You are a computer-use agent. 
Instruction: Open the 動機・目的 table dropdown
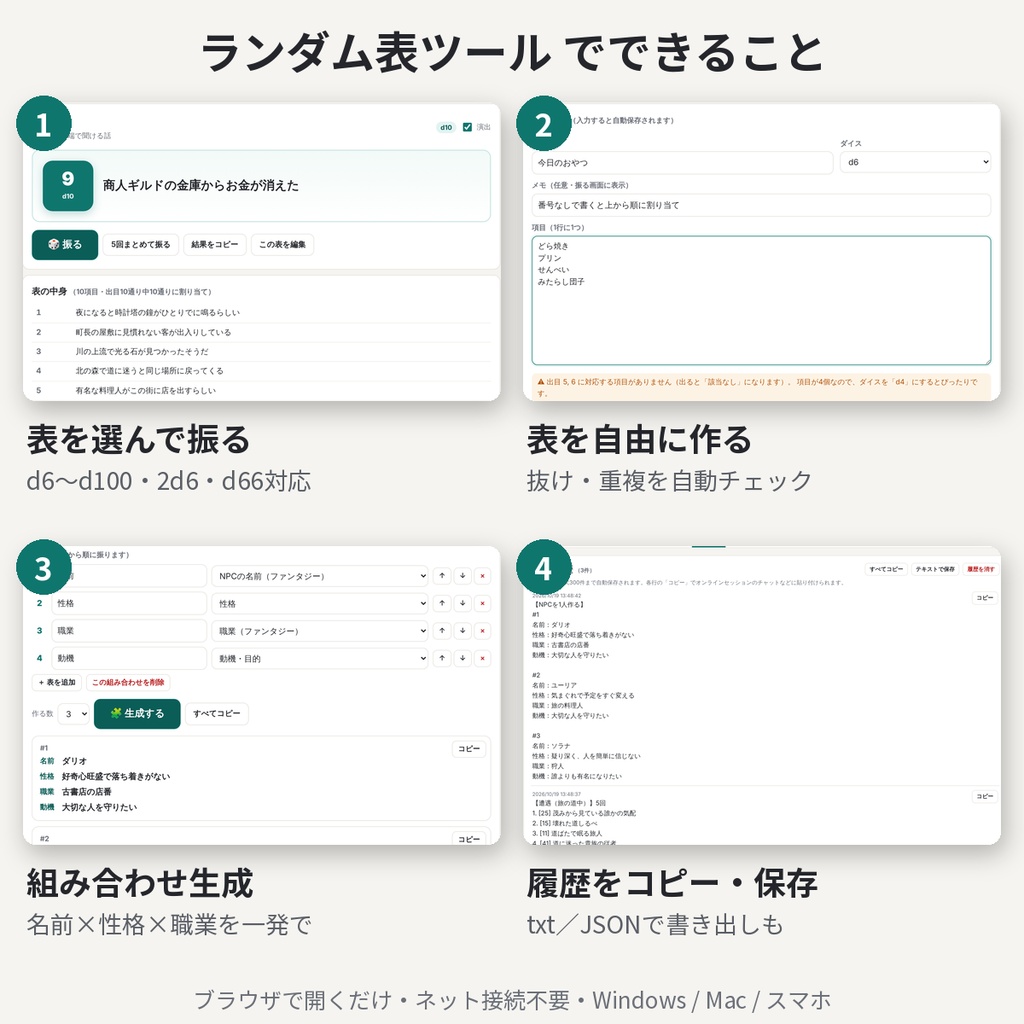point(320,658)
